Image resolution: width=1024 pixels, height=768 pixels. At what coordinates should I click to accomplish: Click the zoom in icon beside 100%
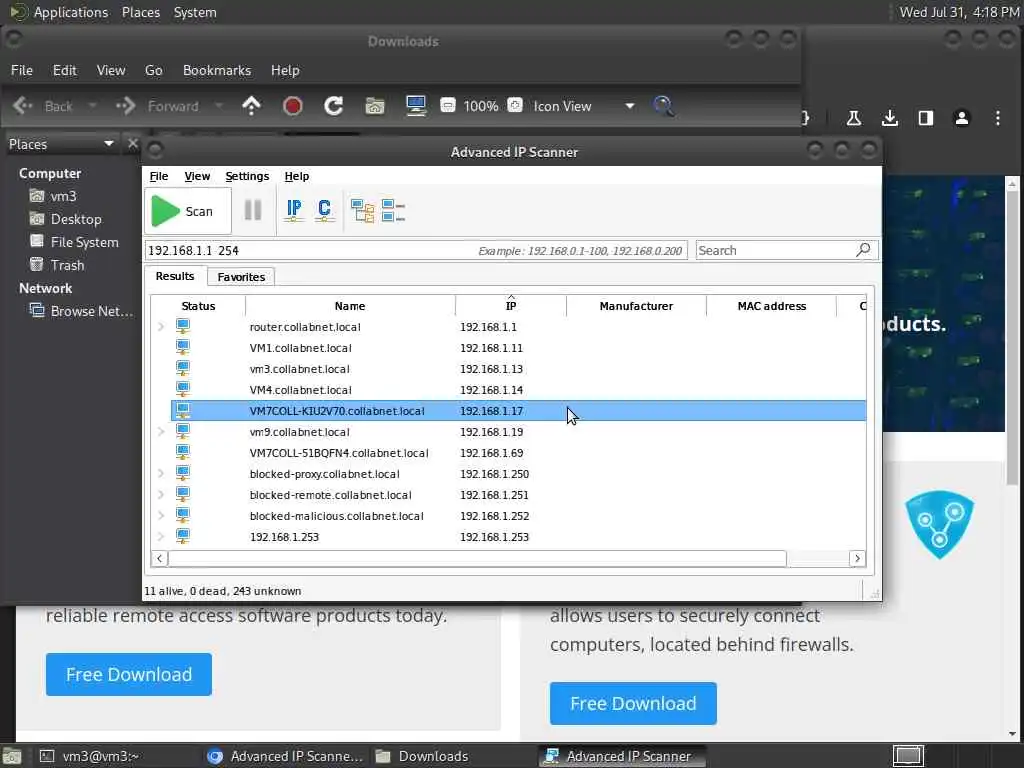coord(515,105)
